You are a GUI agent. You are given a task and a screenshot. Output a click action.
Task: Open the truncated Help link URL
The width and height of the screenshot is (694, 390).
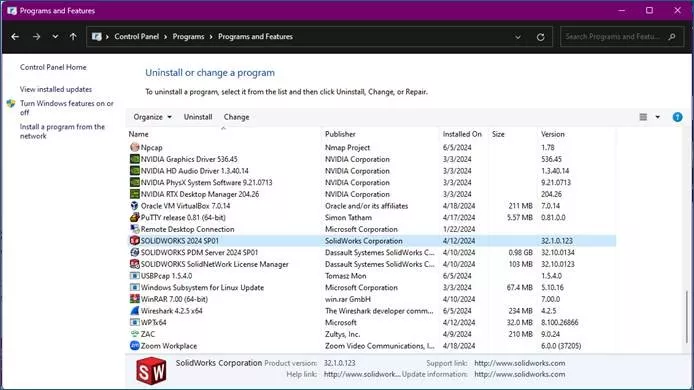click(362, 374)
